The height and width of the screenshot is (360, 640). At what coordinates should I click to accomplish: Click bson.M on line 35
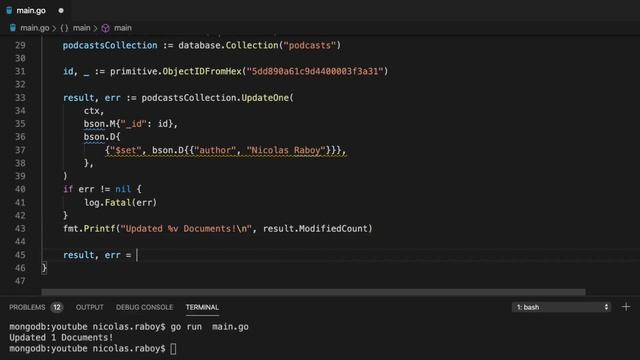click(x=100, y=124)
